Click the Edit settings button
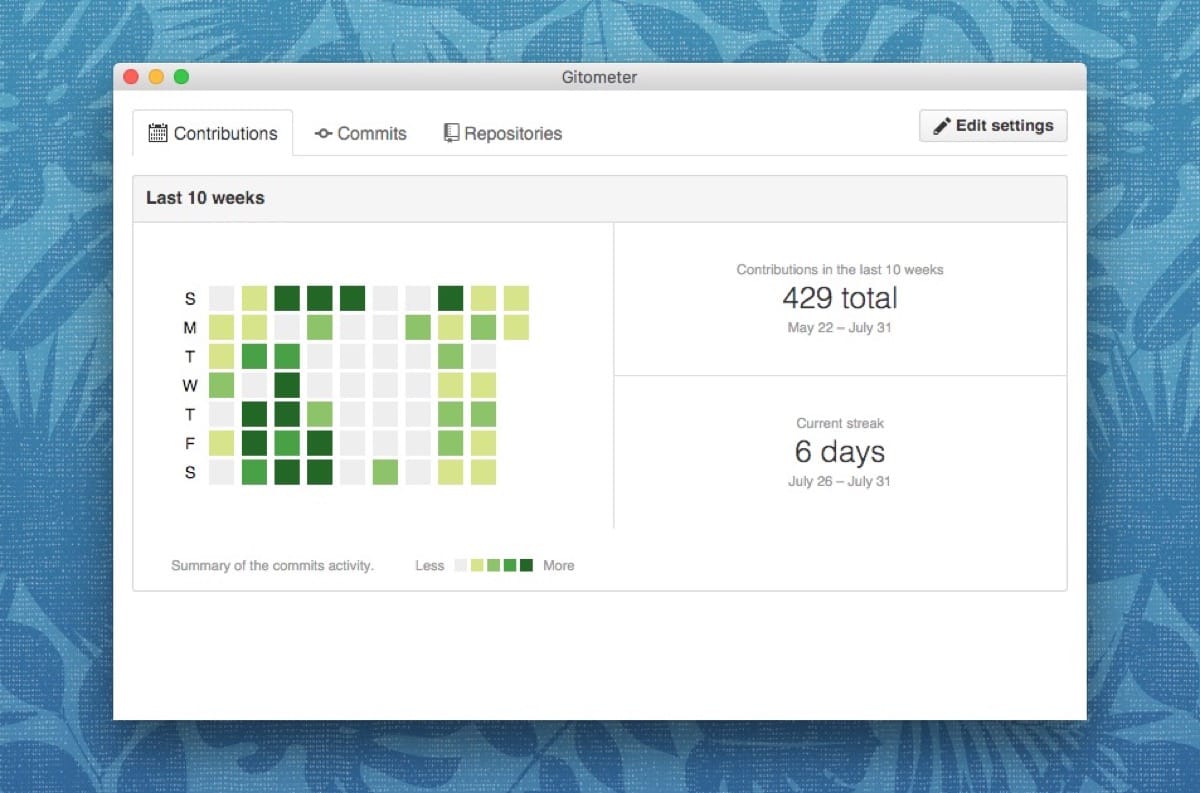 pos(992,125)
